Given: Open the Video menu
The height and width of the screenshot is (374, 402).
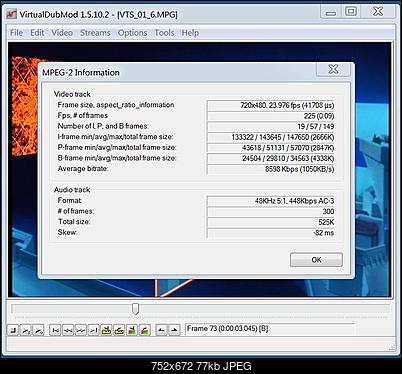Looking at the screenshot, I should pos(62,33).
